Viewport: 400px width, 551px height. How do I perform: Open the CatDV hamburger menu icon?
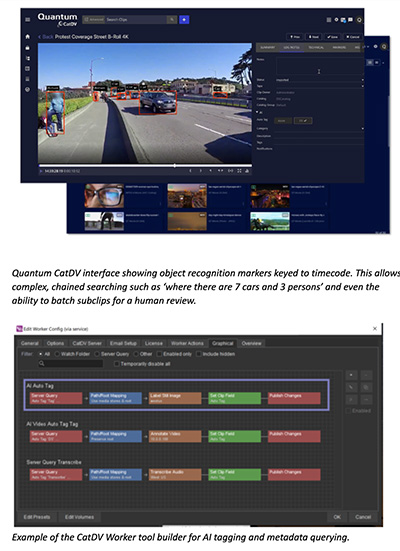27,20
